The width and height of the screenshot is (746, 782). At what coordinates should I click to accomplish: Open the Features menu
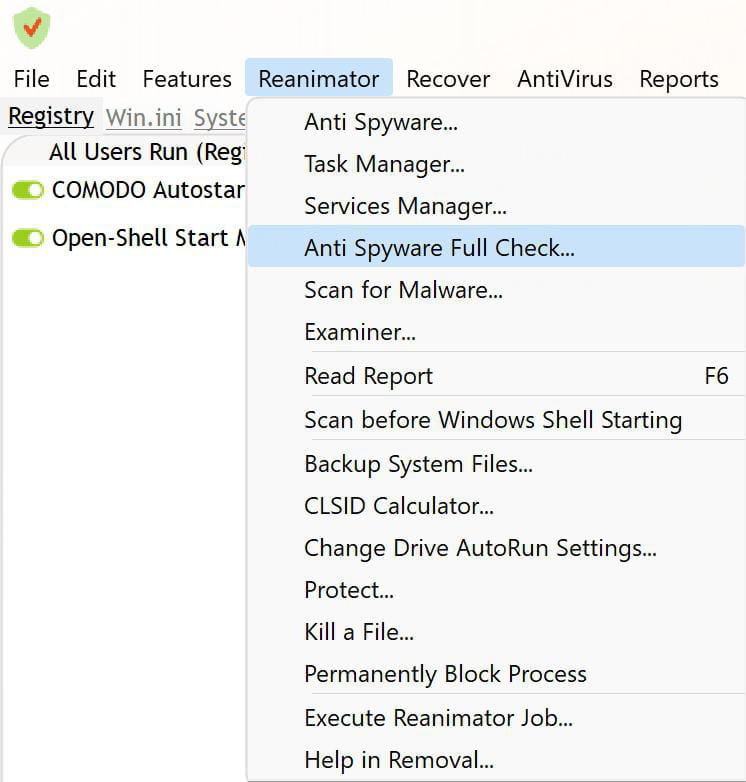coord(187,79)
